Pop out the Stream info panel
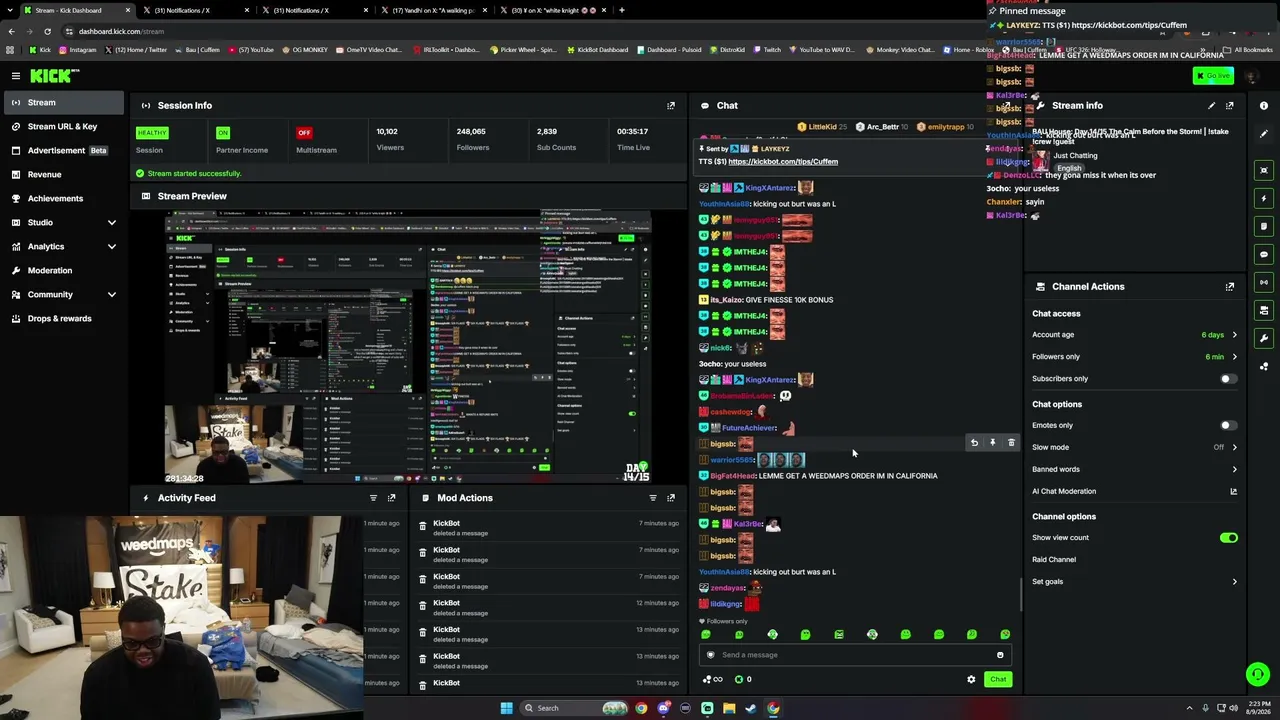The width and height of the screenshot is (1280, 720). click(x=1230, y=105)
